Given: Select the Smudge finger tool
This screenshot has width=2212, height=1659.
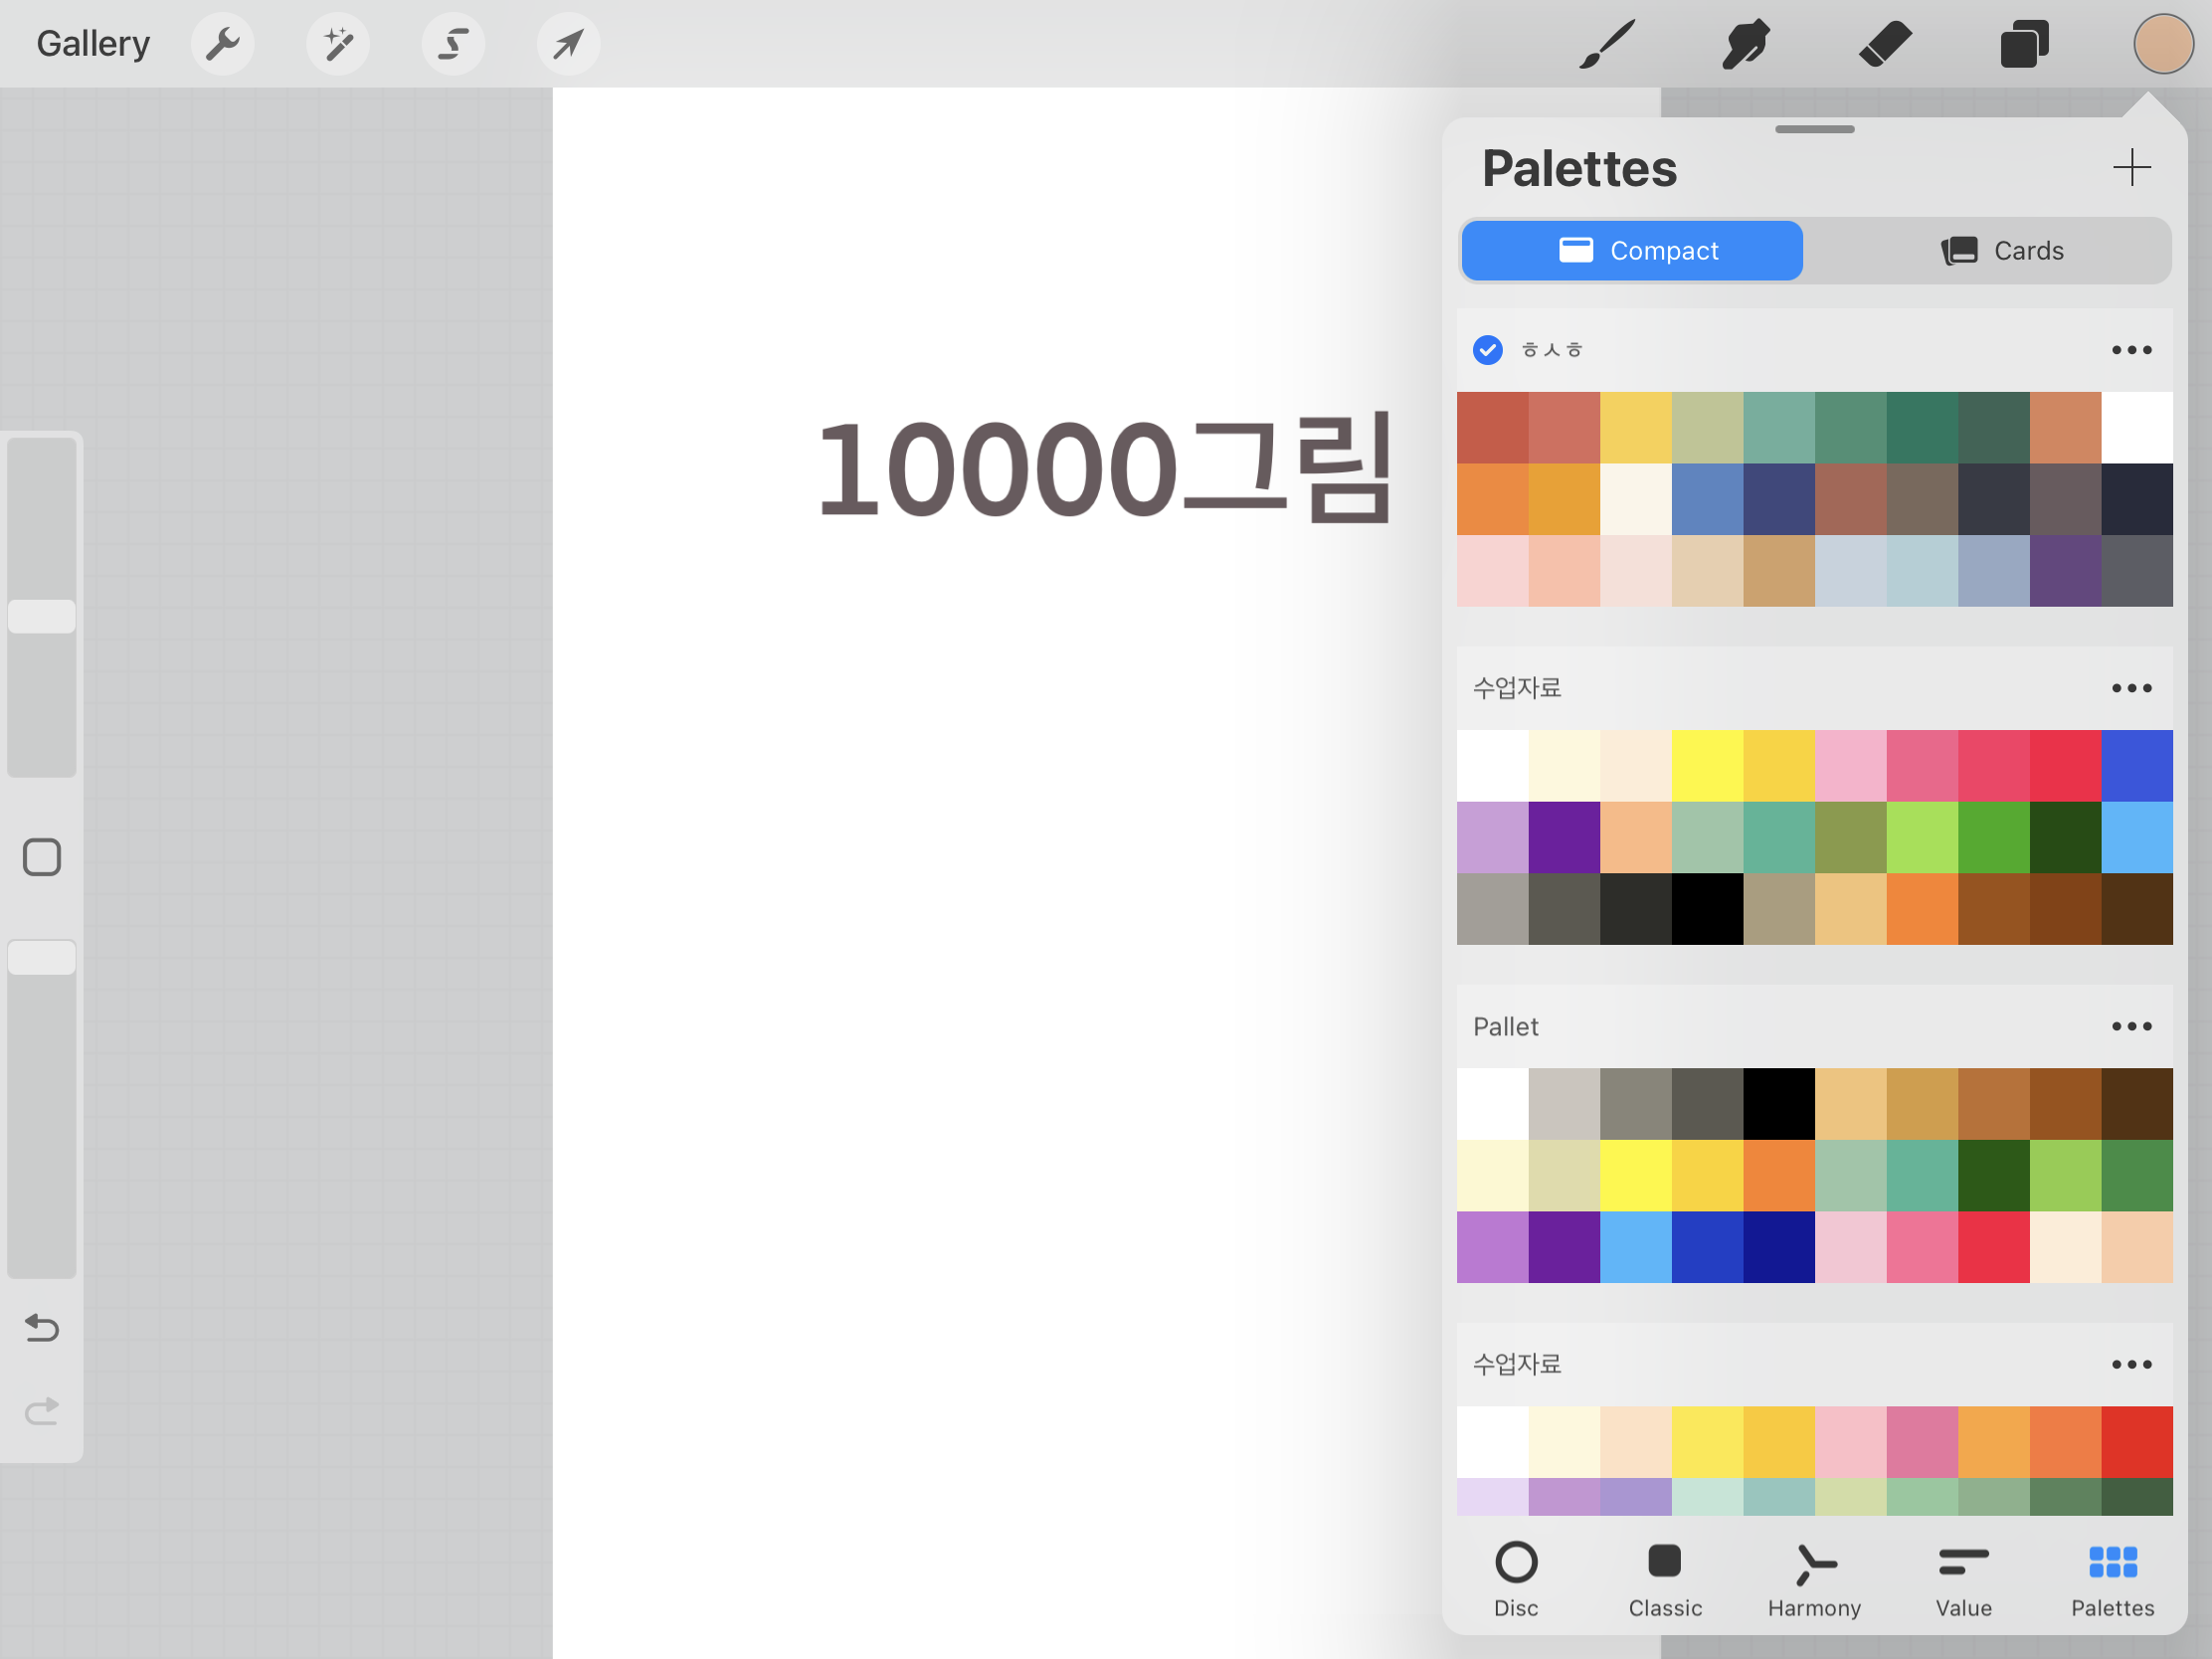Looking at the screenshot, I should (1746, 44).
